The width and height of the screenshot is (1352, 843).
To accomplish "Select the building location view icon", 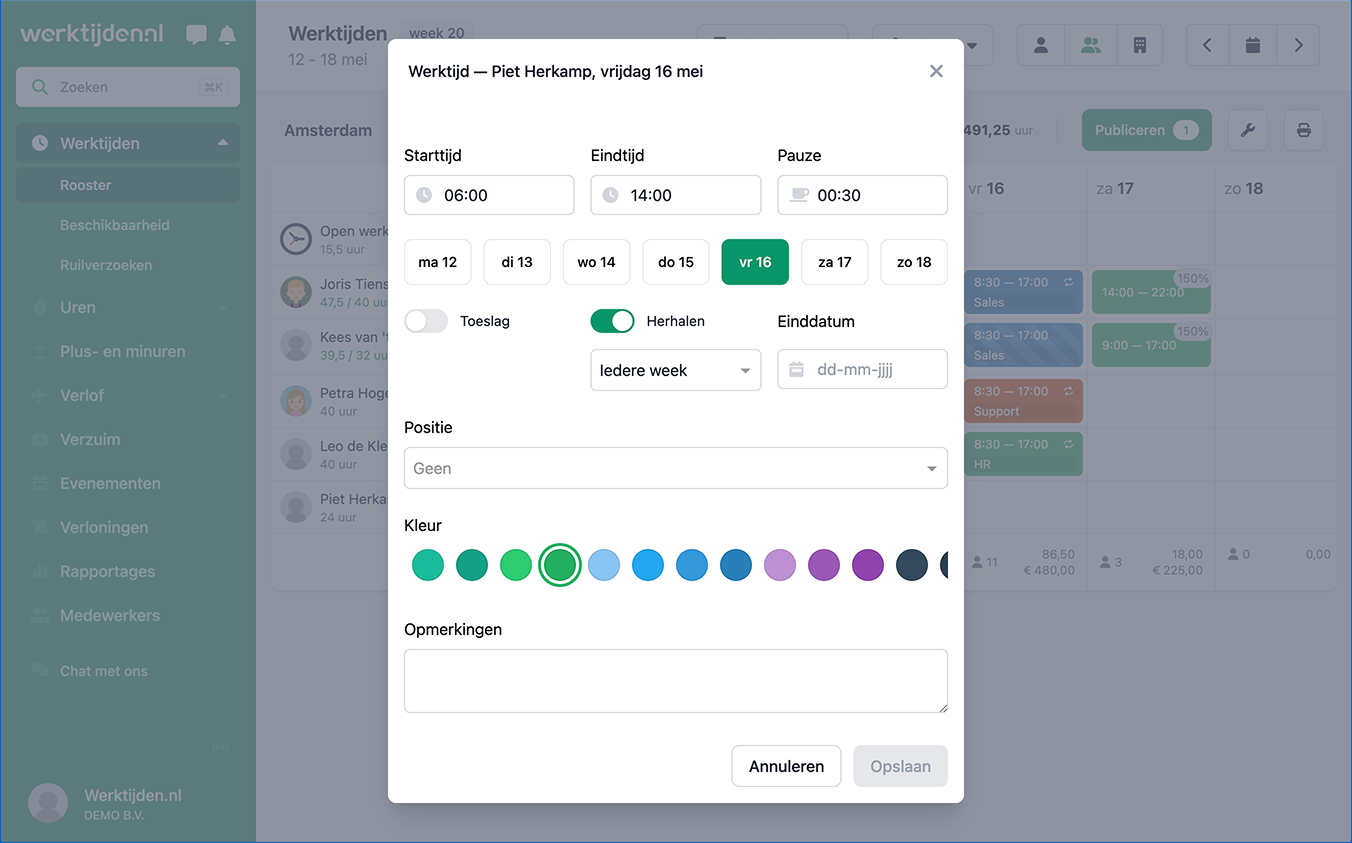I will point(1139,45).
